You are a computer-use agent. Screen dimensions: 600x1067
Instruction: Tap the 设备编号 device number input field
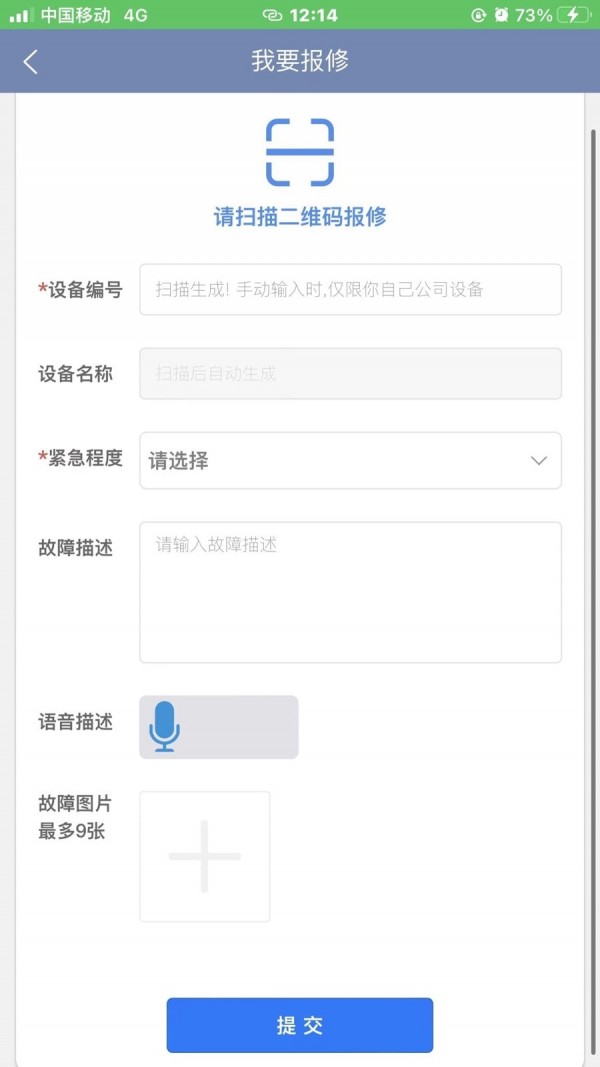350,290
